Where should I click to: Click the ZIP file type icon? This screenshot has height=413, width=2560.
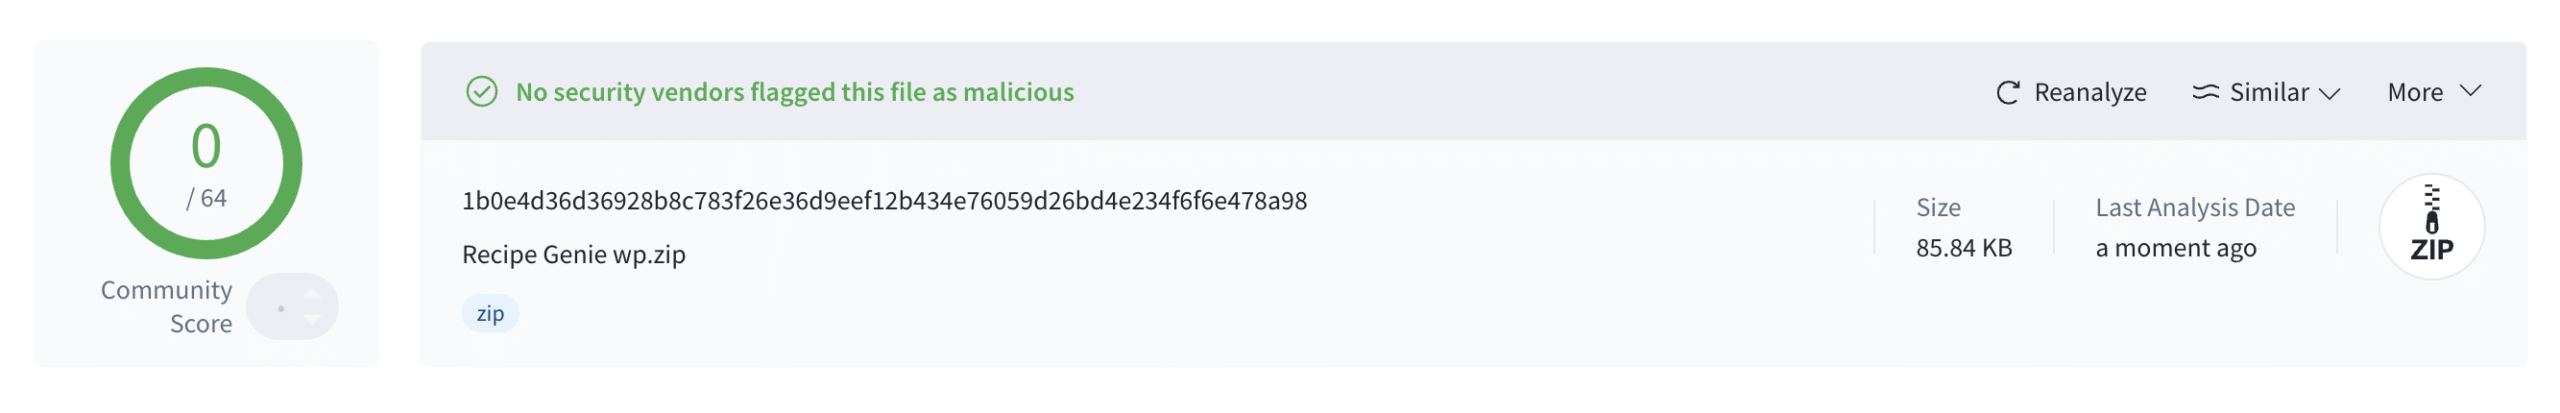click(2431, 227)
